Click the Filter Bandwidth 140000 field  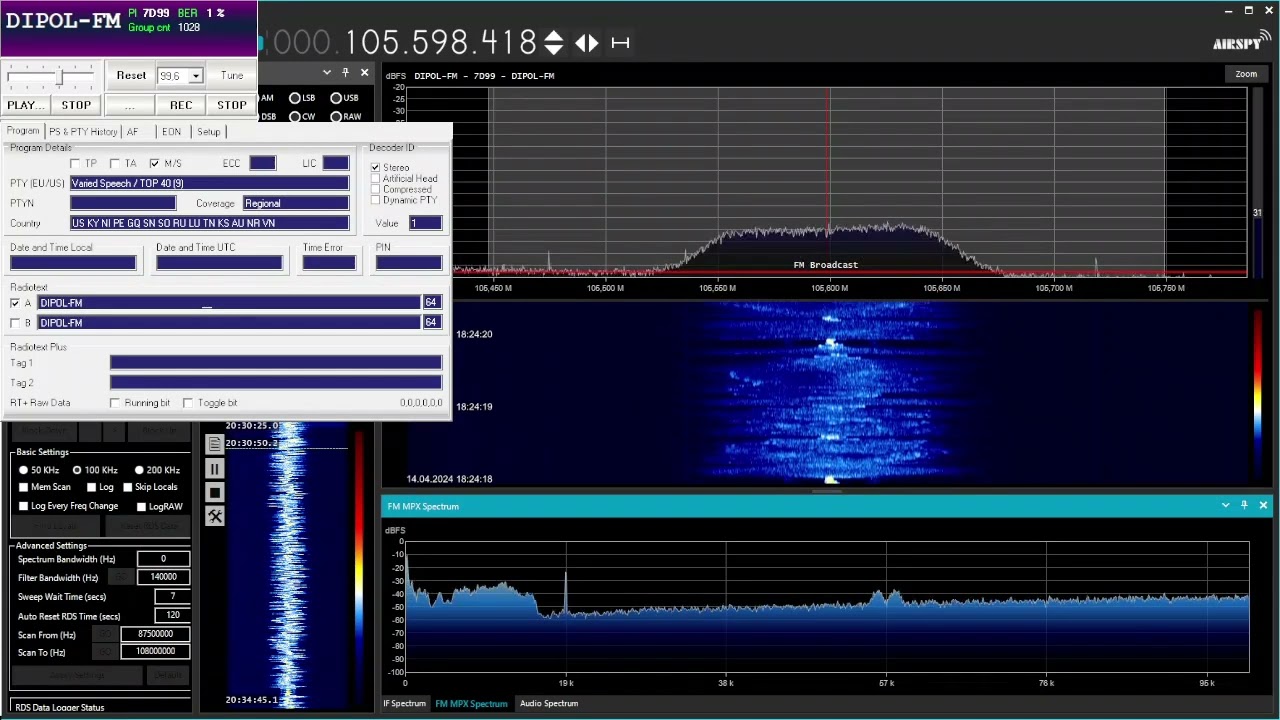coord(163,577)
